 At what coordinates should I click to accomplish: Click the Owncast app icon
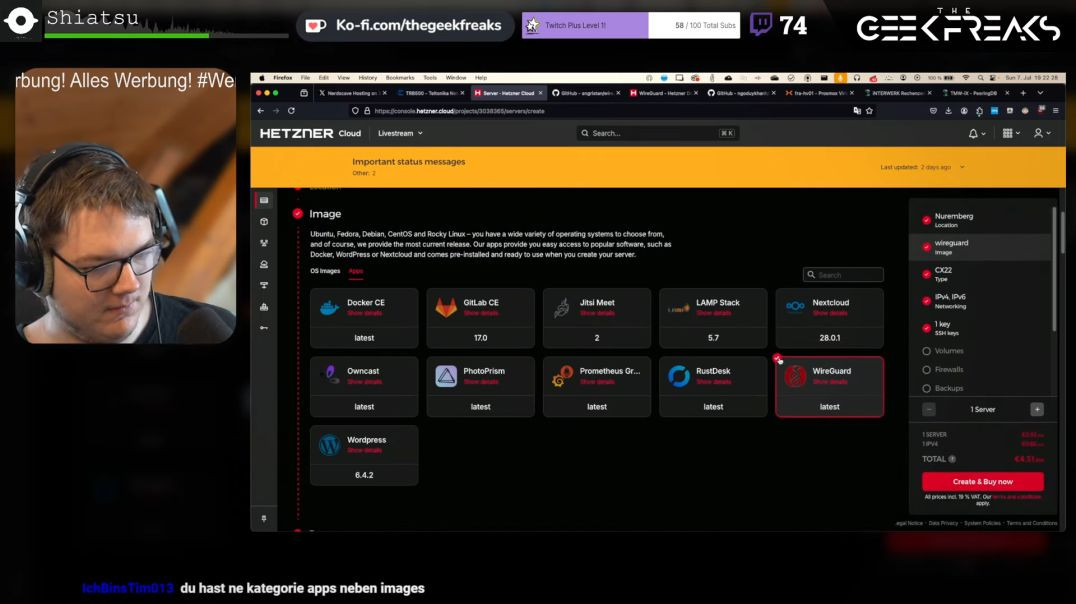coord(330,375)
